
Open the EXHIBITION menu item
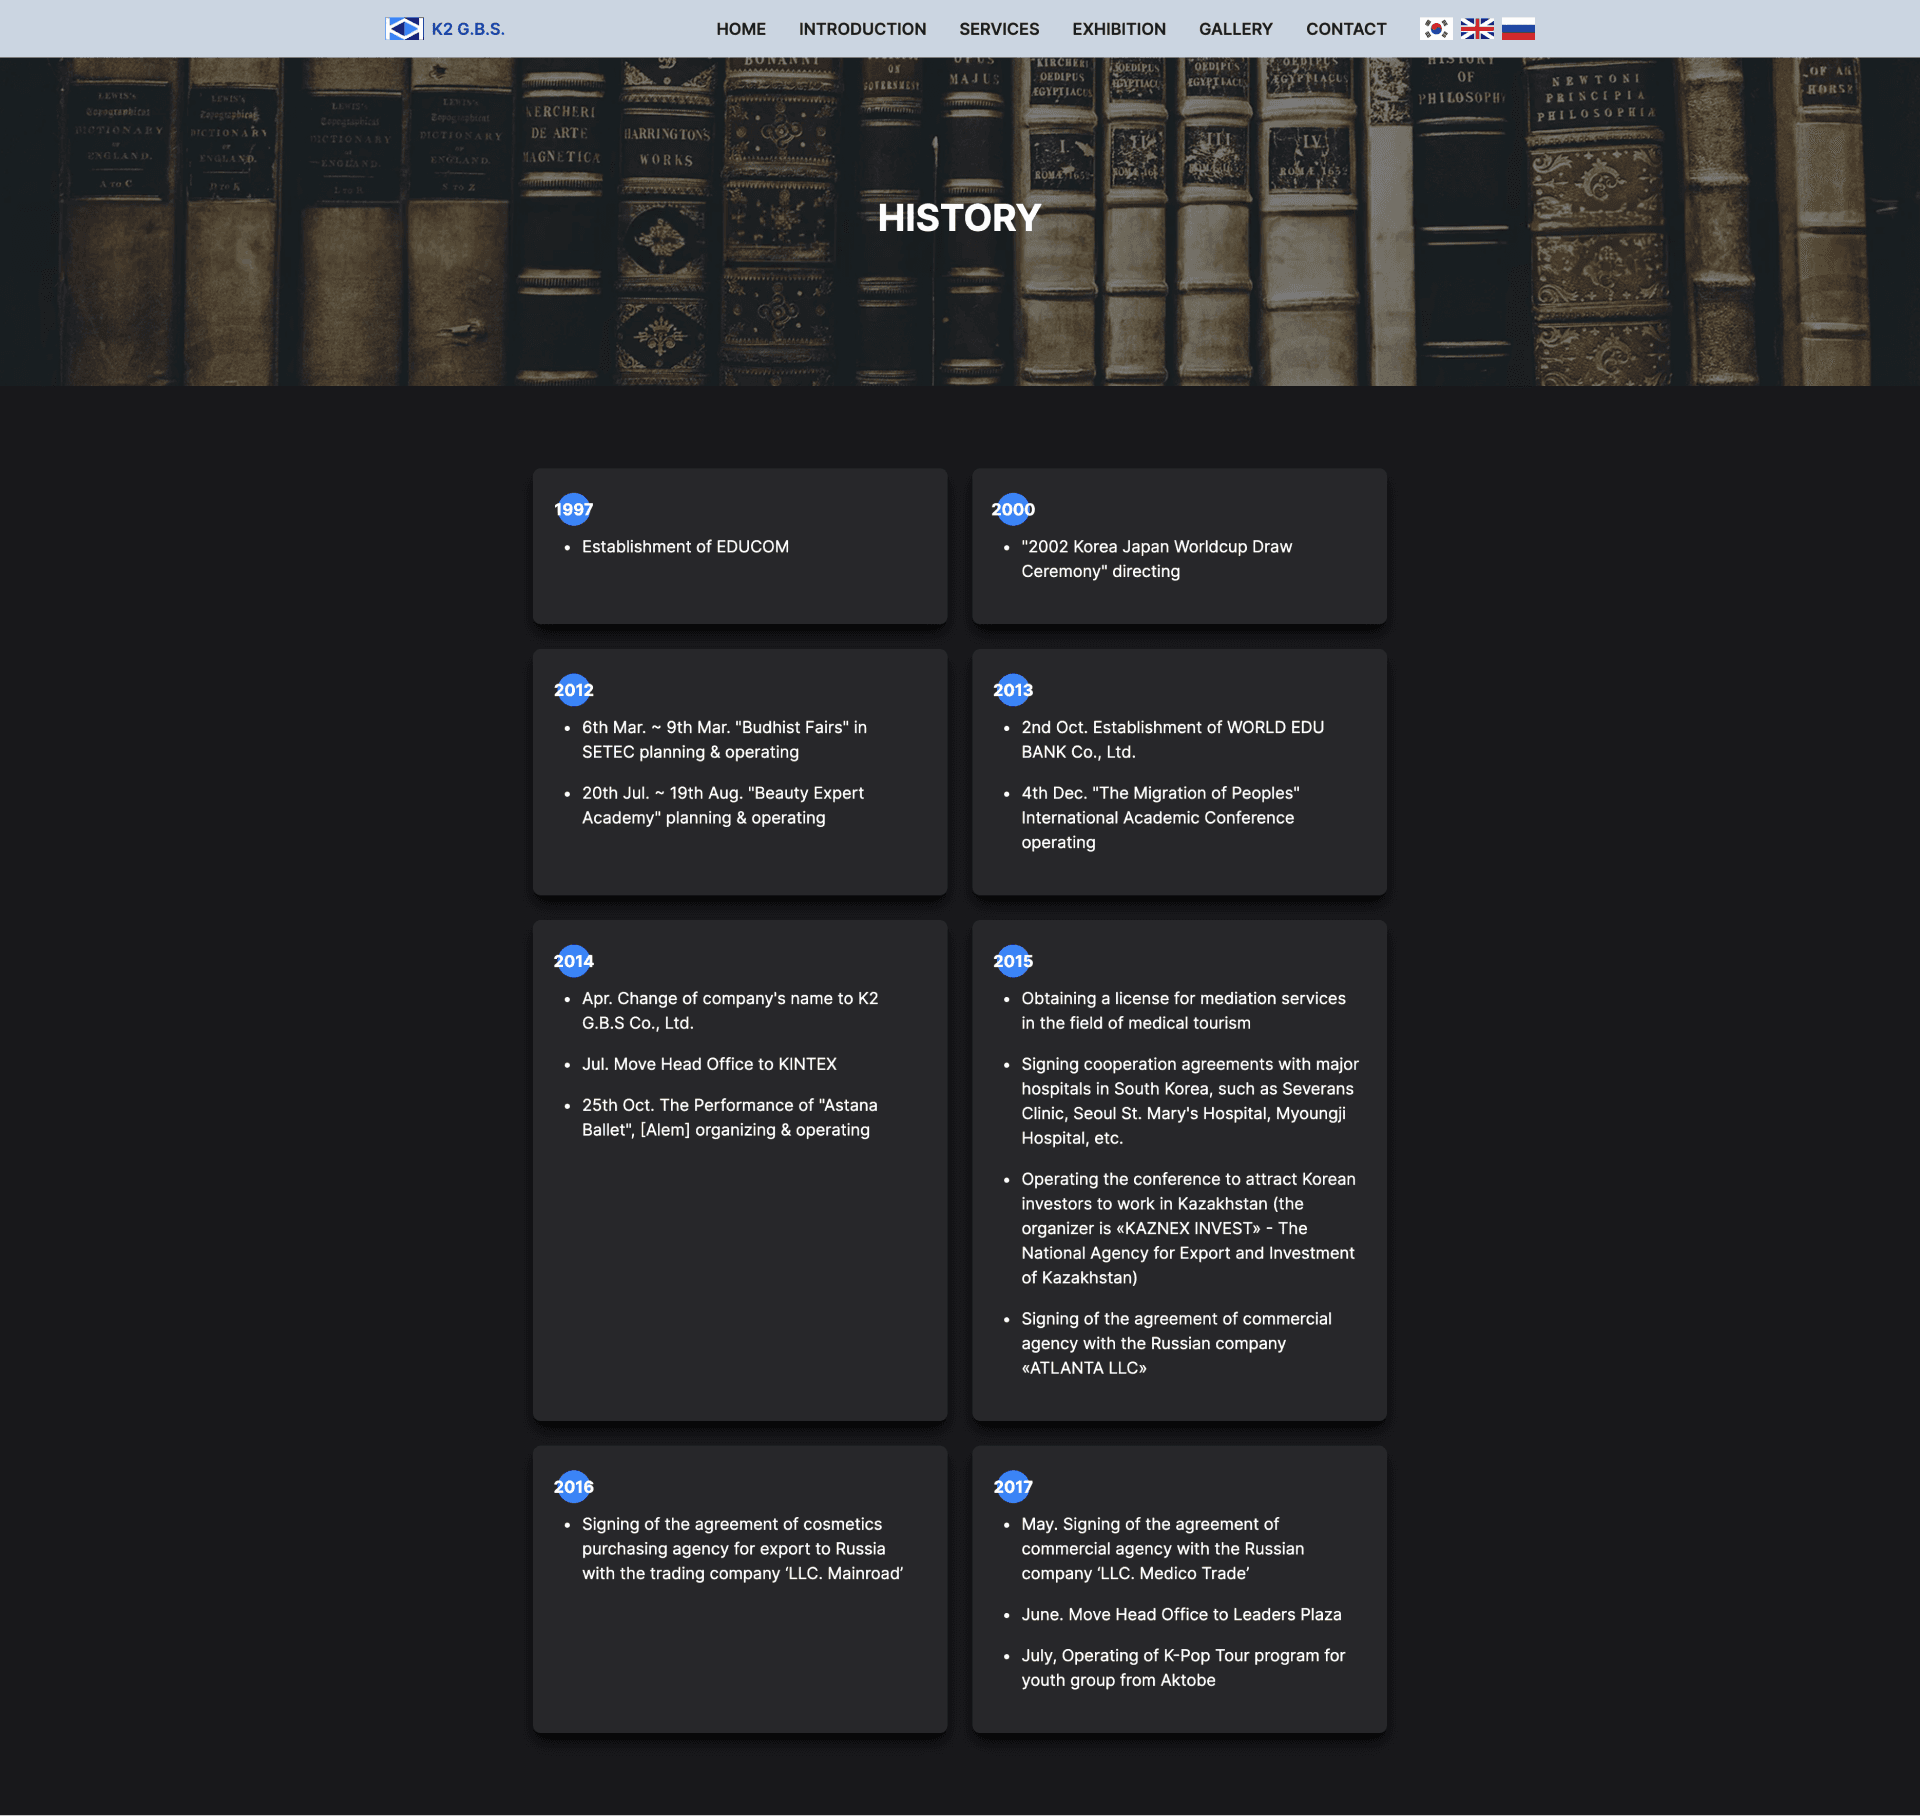[1119, 29]
